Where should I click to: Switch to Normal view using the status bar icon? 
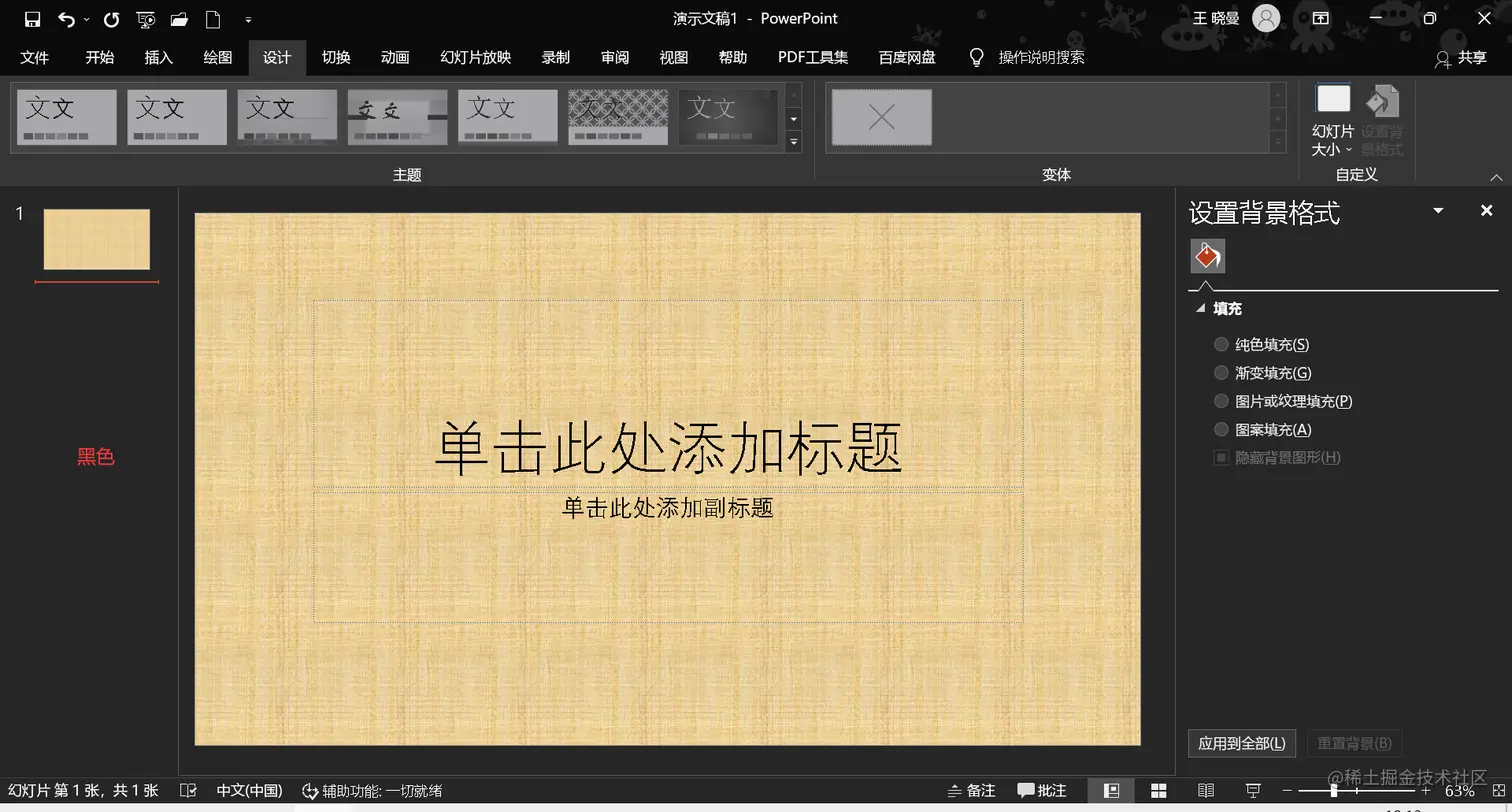pos(1111,790)
